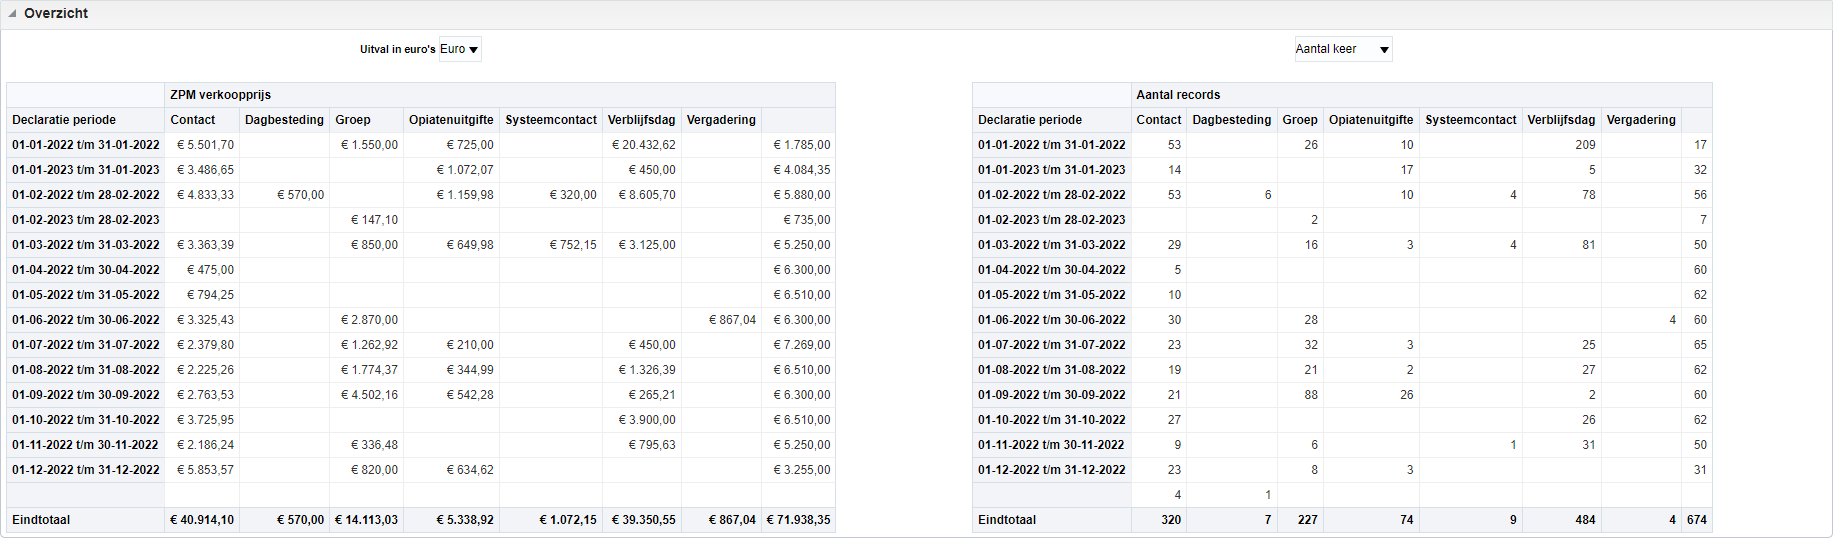1834x541 pixels.
Task: Click the Opiatenuitgifte header in Aantal records table
Action: tap(1371, 120)
